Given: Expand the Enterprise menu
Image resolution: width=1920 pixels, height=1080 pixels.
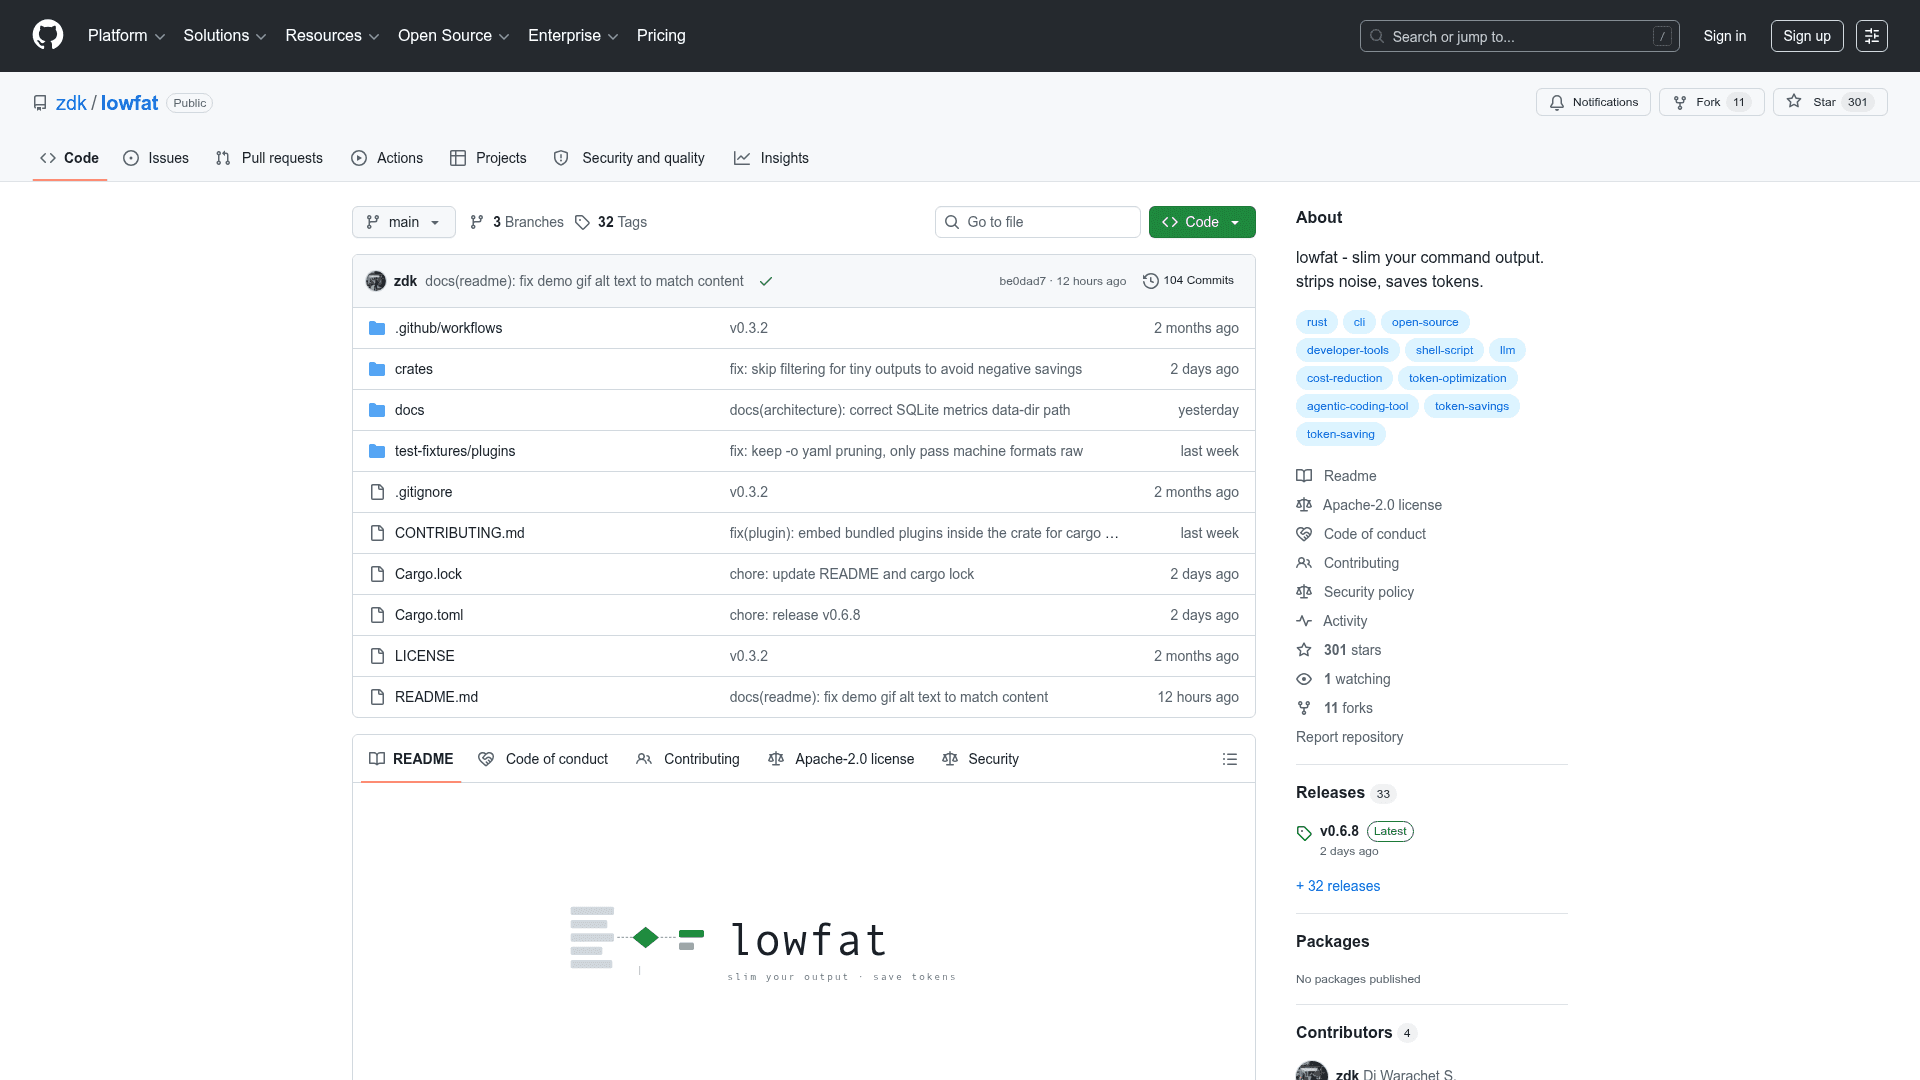Looking at the screenshot, I should tap(573, 36).
